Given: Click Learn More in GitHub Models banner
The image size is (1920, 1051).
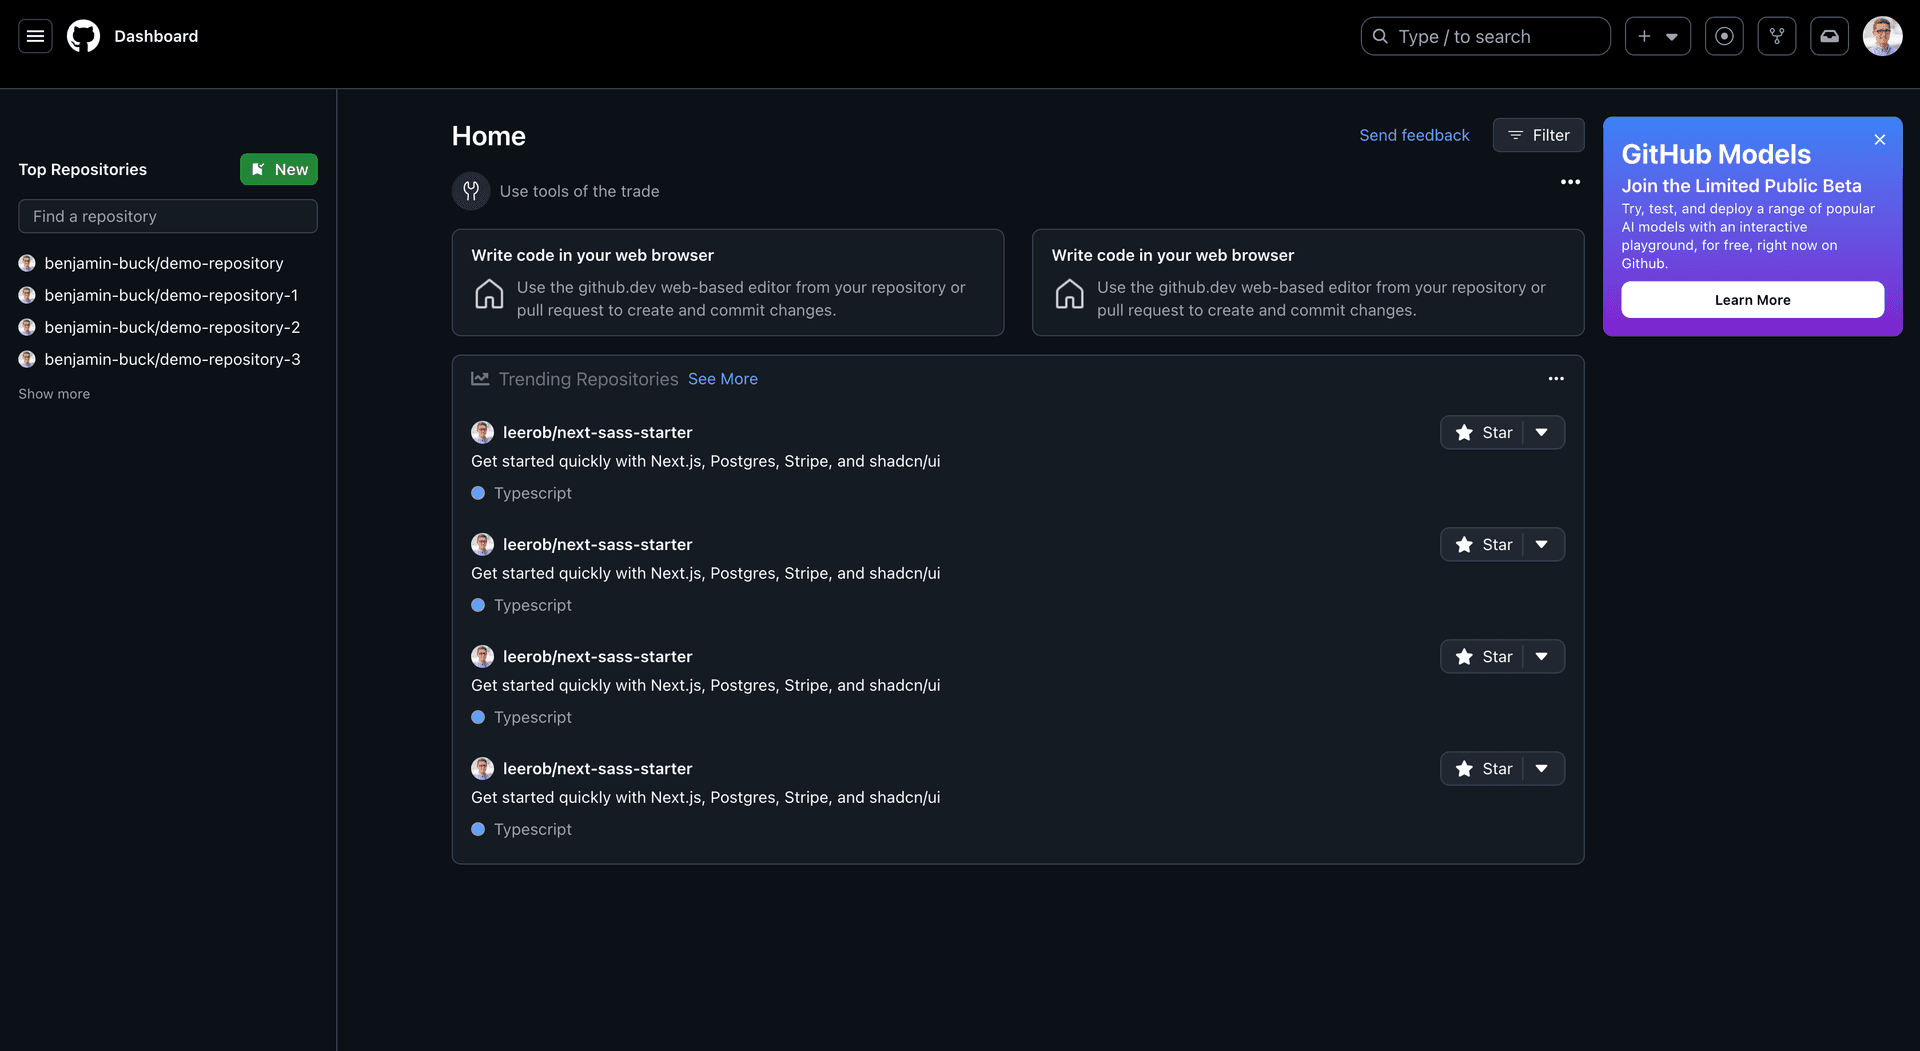Looking at the screenshot, I should pyautogui.click(x=1752, y=300).
